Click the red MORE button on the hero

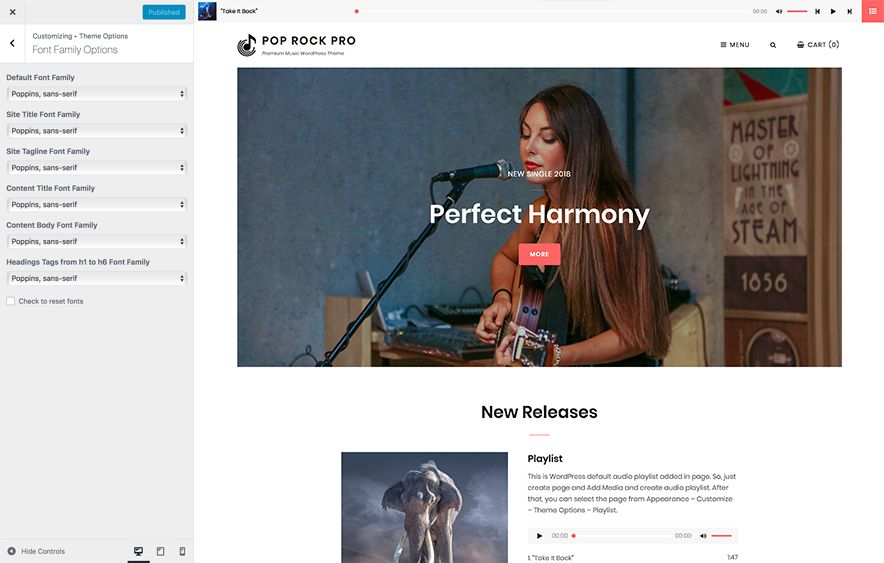coord(539,254)
